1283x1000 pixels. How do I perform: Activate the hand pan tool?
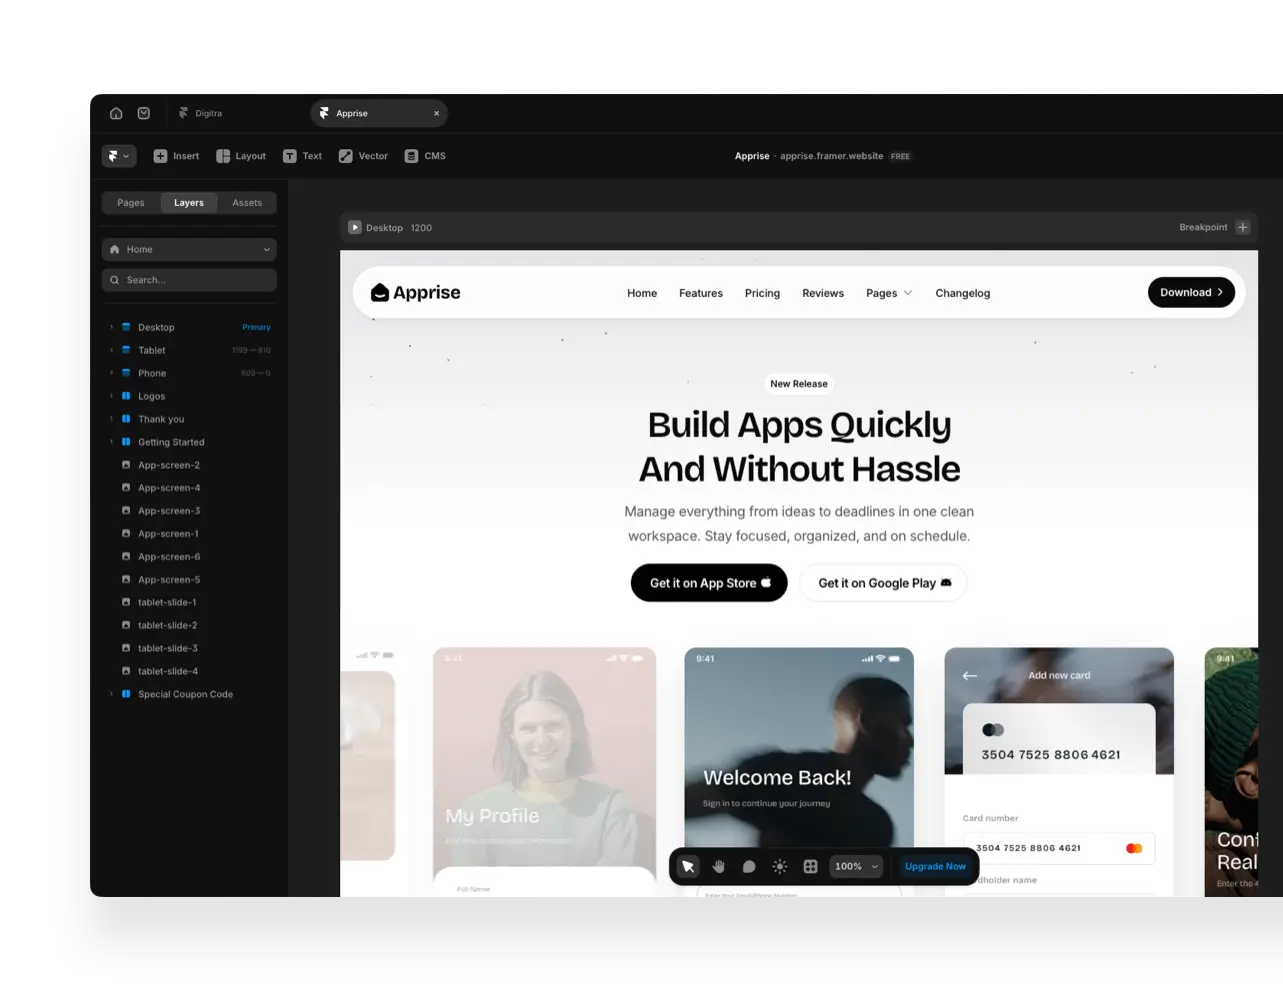[x=718, y=867]
